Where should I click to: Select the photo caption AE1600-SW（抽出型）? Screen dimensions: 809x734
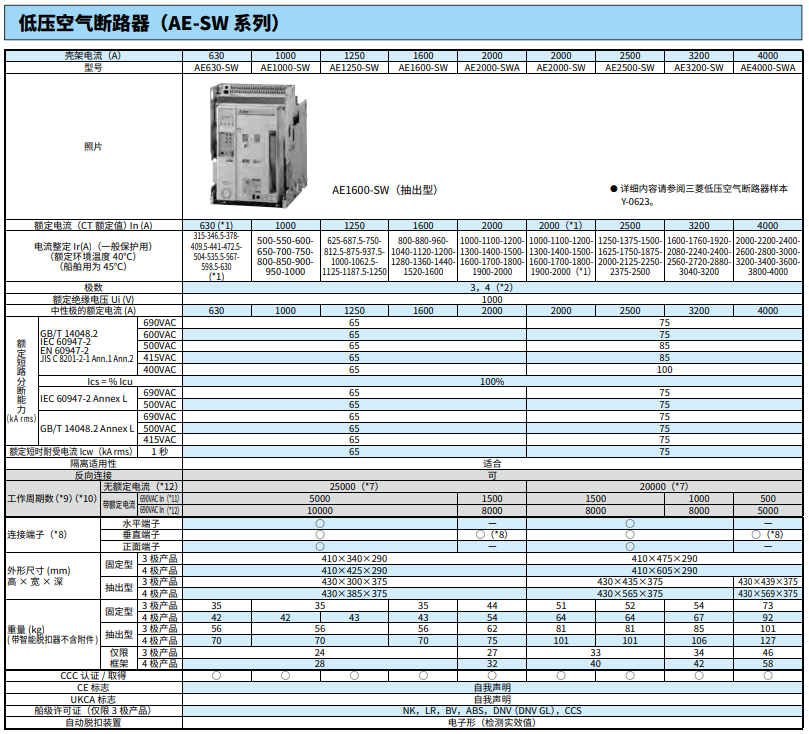[385, 190]
